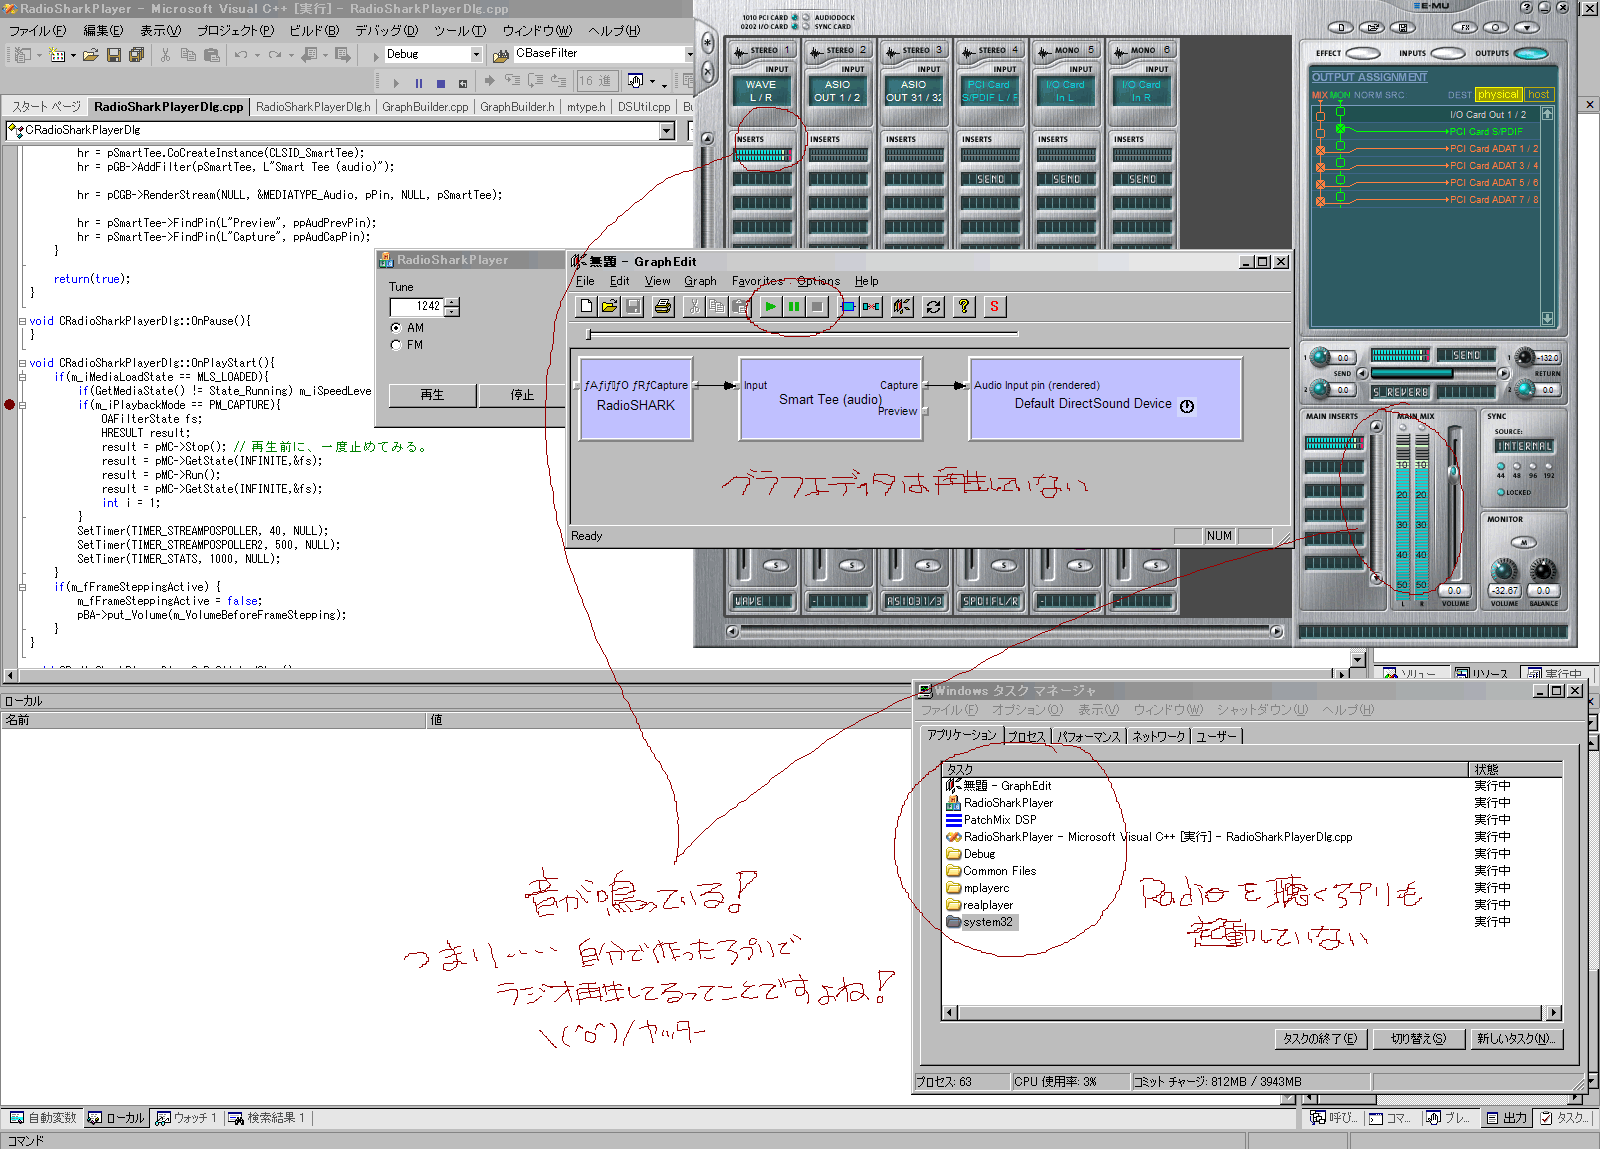Click the FX button in E-MU PatchMix panel

[1465, 27]
